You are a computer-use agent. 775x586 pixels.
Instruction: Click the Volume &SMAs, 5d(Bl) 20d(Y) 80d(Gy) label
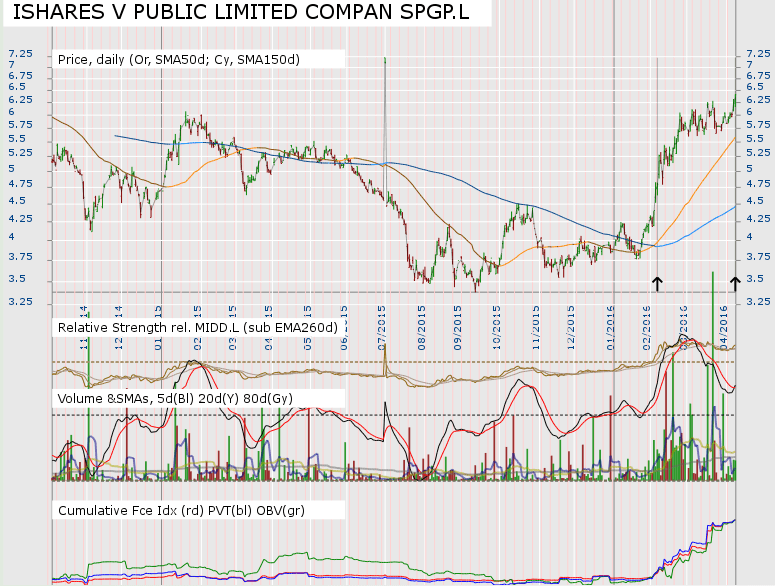pos(175,399)
